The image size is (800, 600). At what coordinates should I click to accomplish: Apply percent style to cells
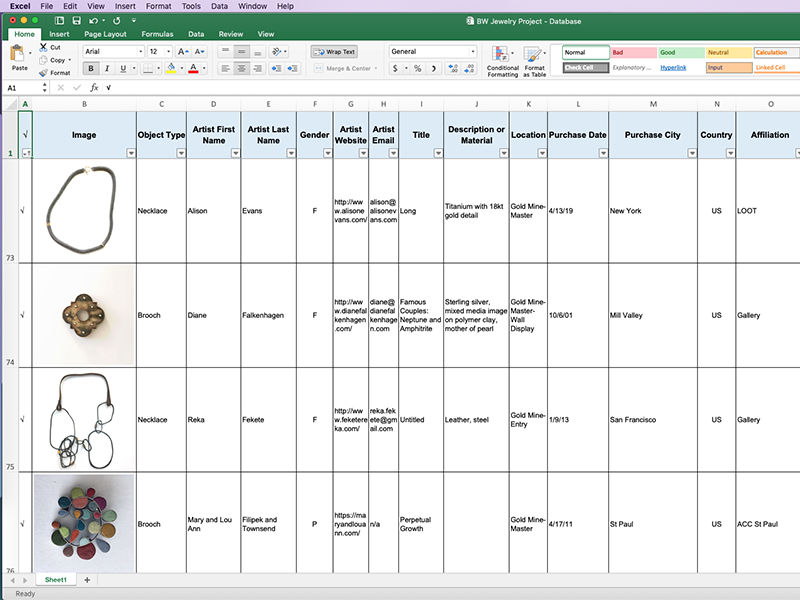(x=418, y=68)
